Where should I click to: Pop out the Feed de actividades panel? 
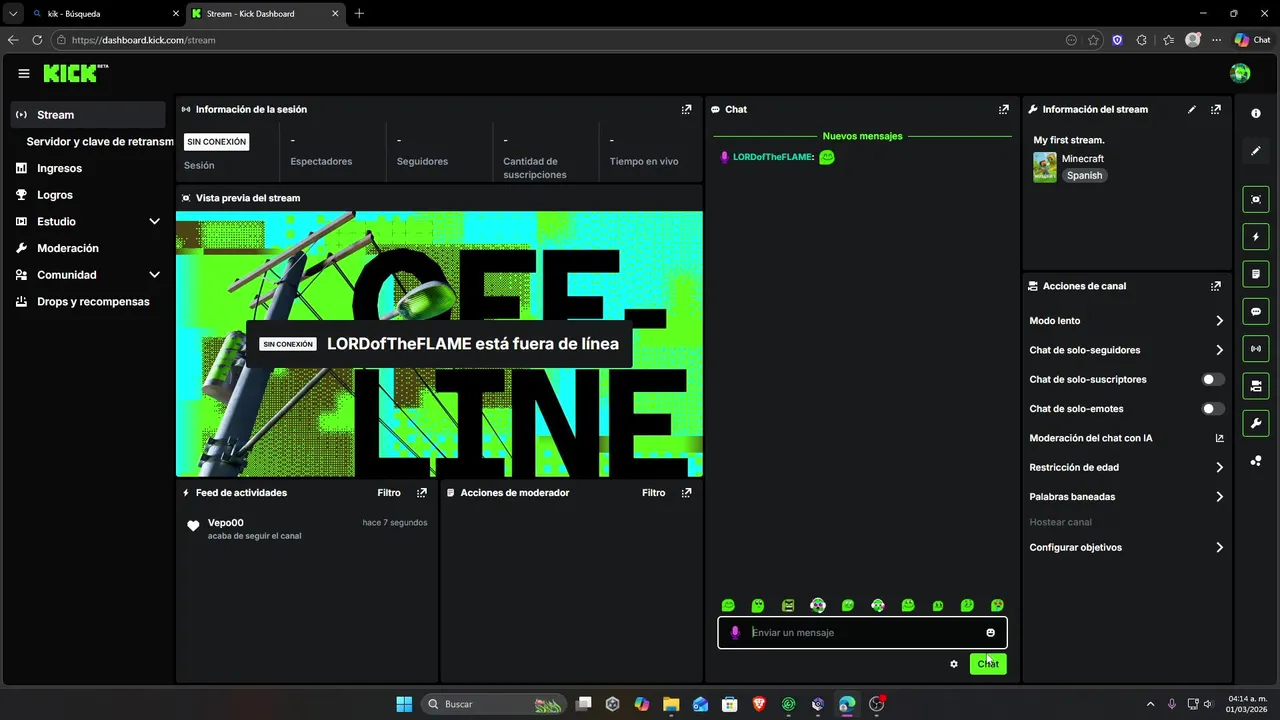[x=422, y=493]
